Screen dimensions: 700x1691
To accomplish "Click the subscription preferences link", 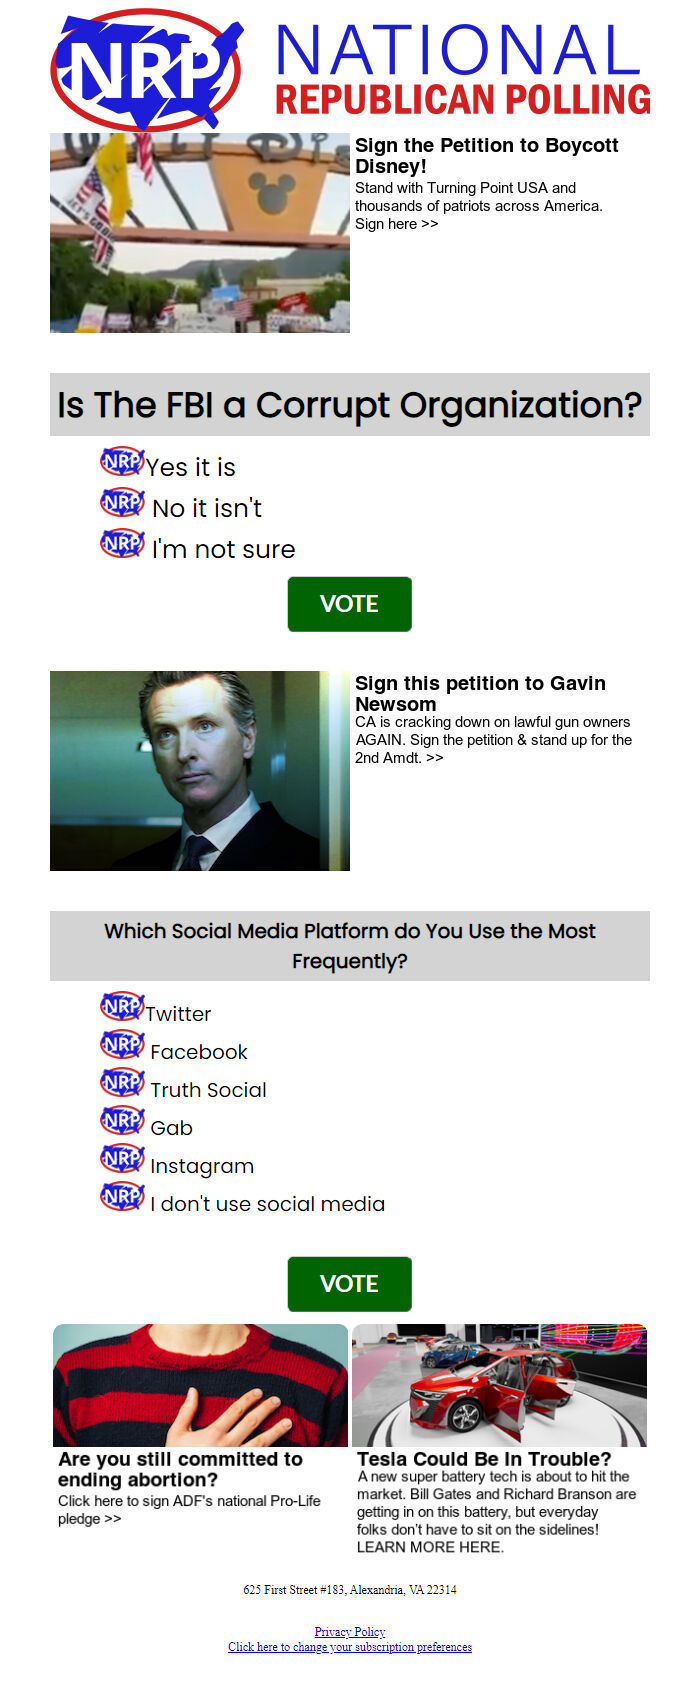I will pos(349,1647).
